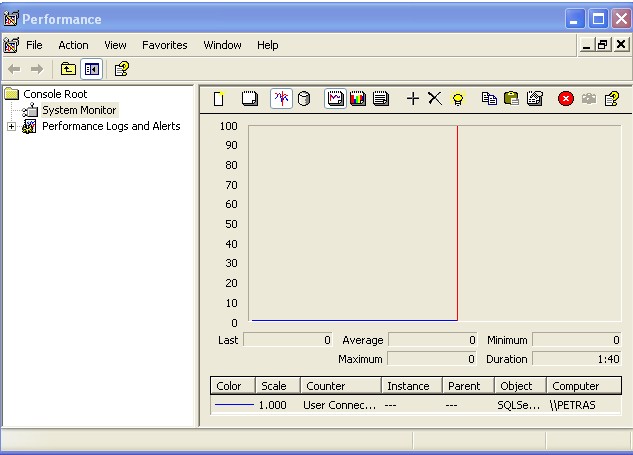Screen dimensions: 633x455
Task: Open the graph Properties icon
Action: 535,99
